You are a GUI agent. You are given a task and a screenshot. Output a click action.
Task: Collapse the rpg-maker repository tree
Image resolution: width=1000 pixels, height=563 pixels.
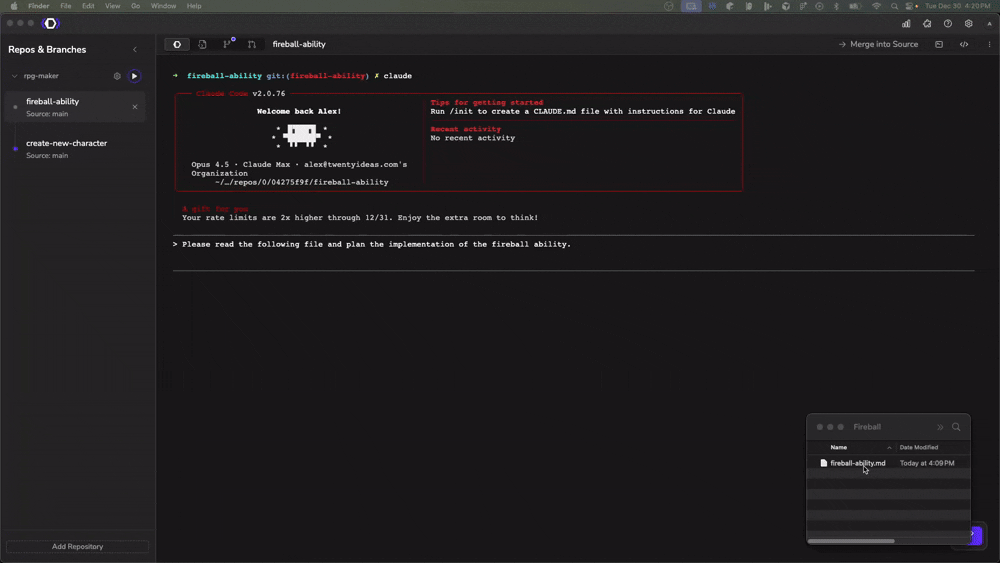14,76
